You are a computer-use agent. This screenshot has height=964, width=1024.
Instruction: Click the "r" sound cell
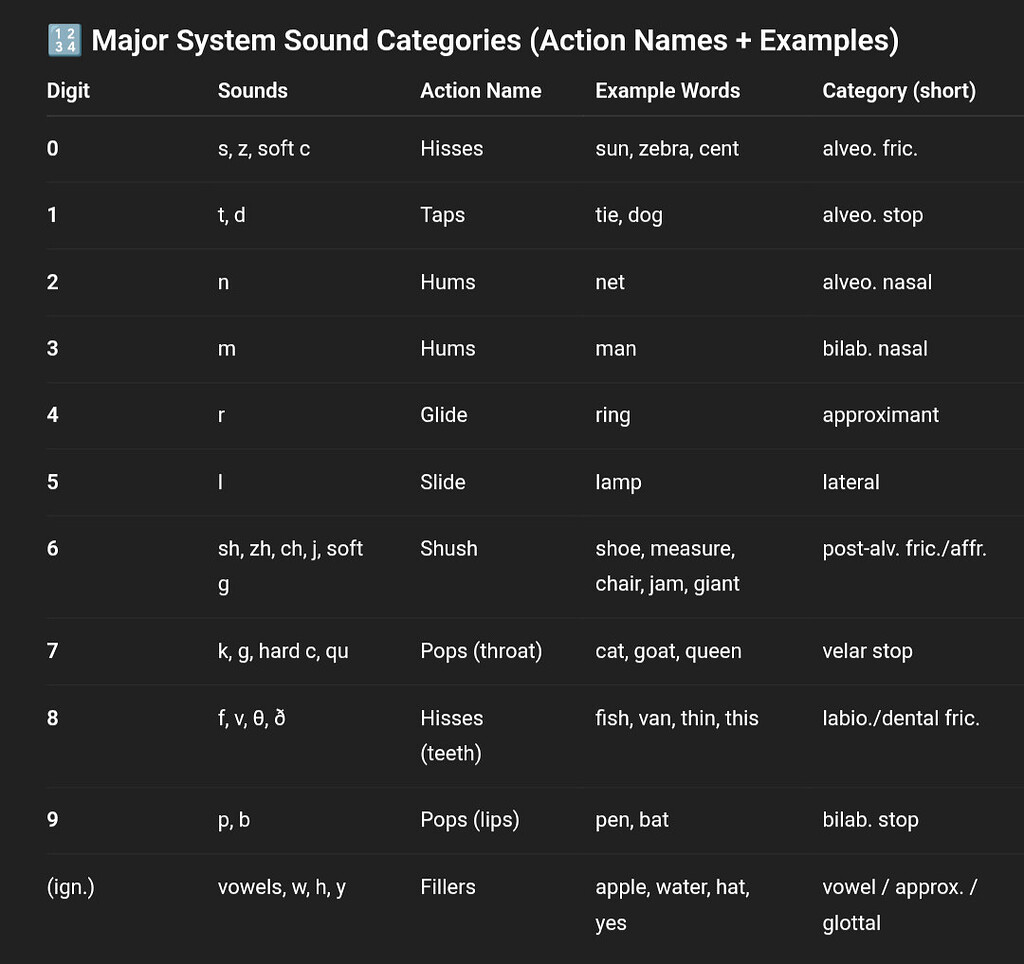tap(221, 415)
